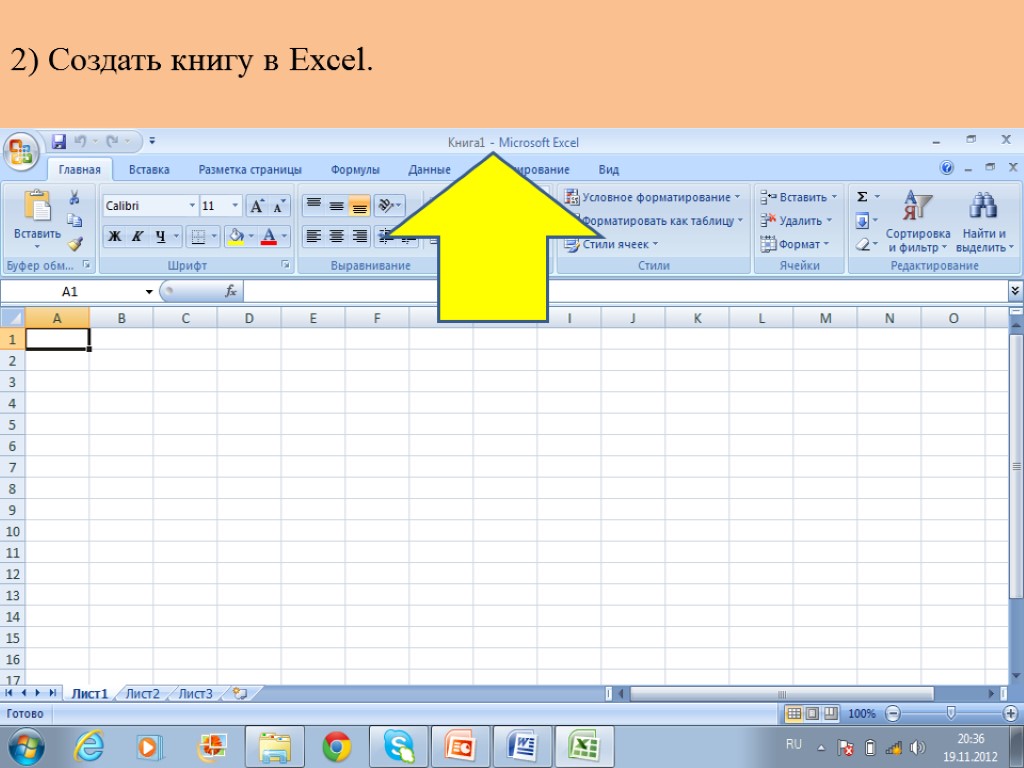Align text to top of cell

coord(313,205)
